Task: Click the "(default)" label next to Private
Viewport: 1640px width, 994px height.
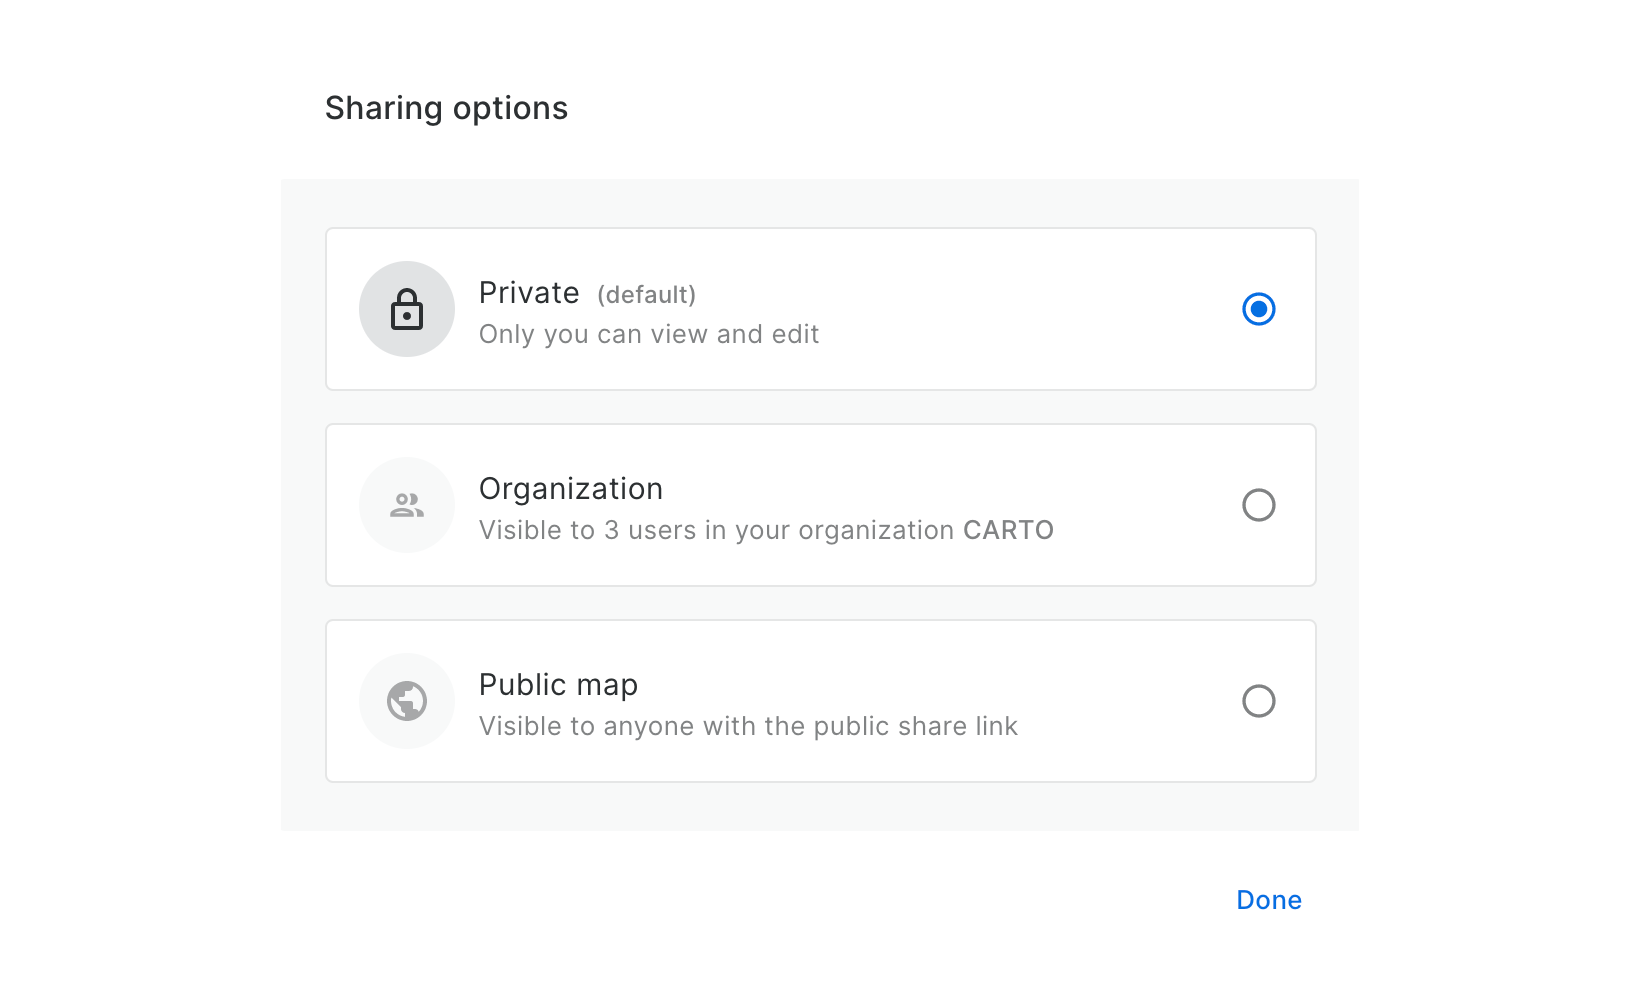Action: [x=646, y=295]
